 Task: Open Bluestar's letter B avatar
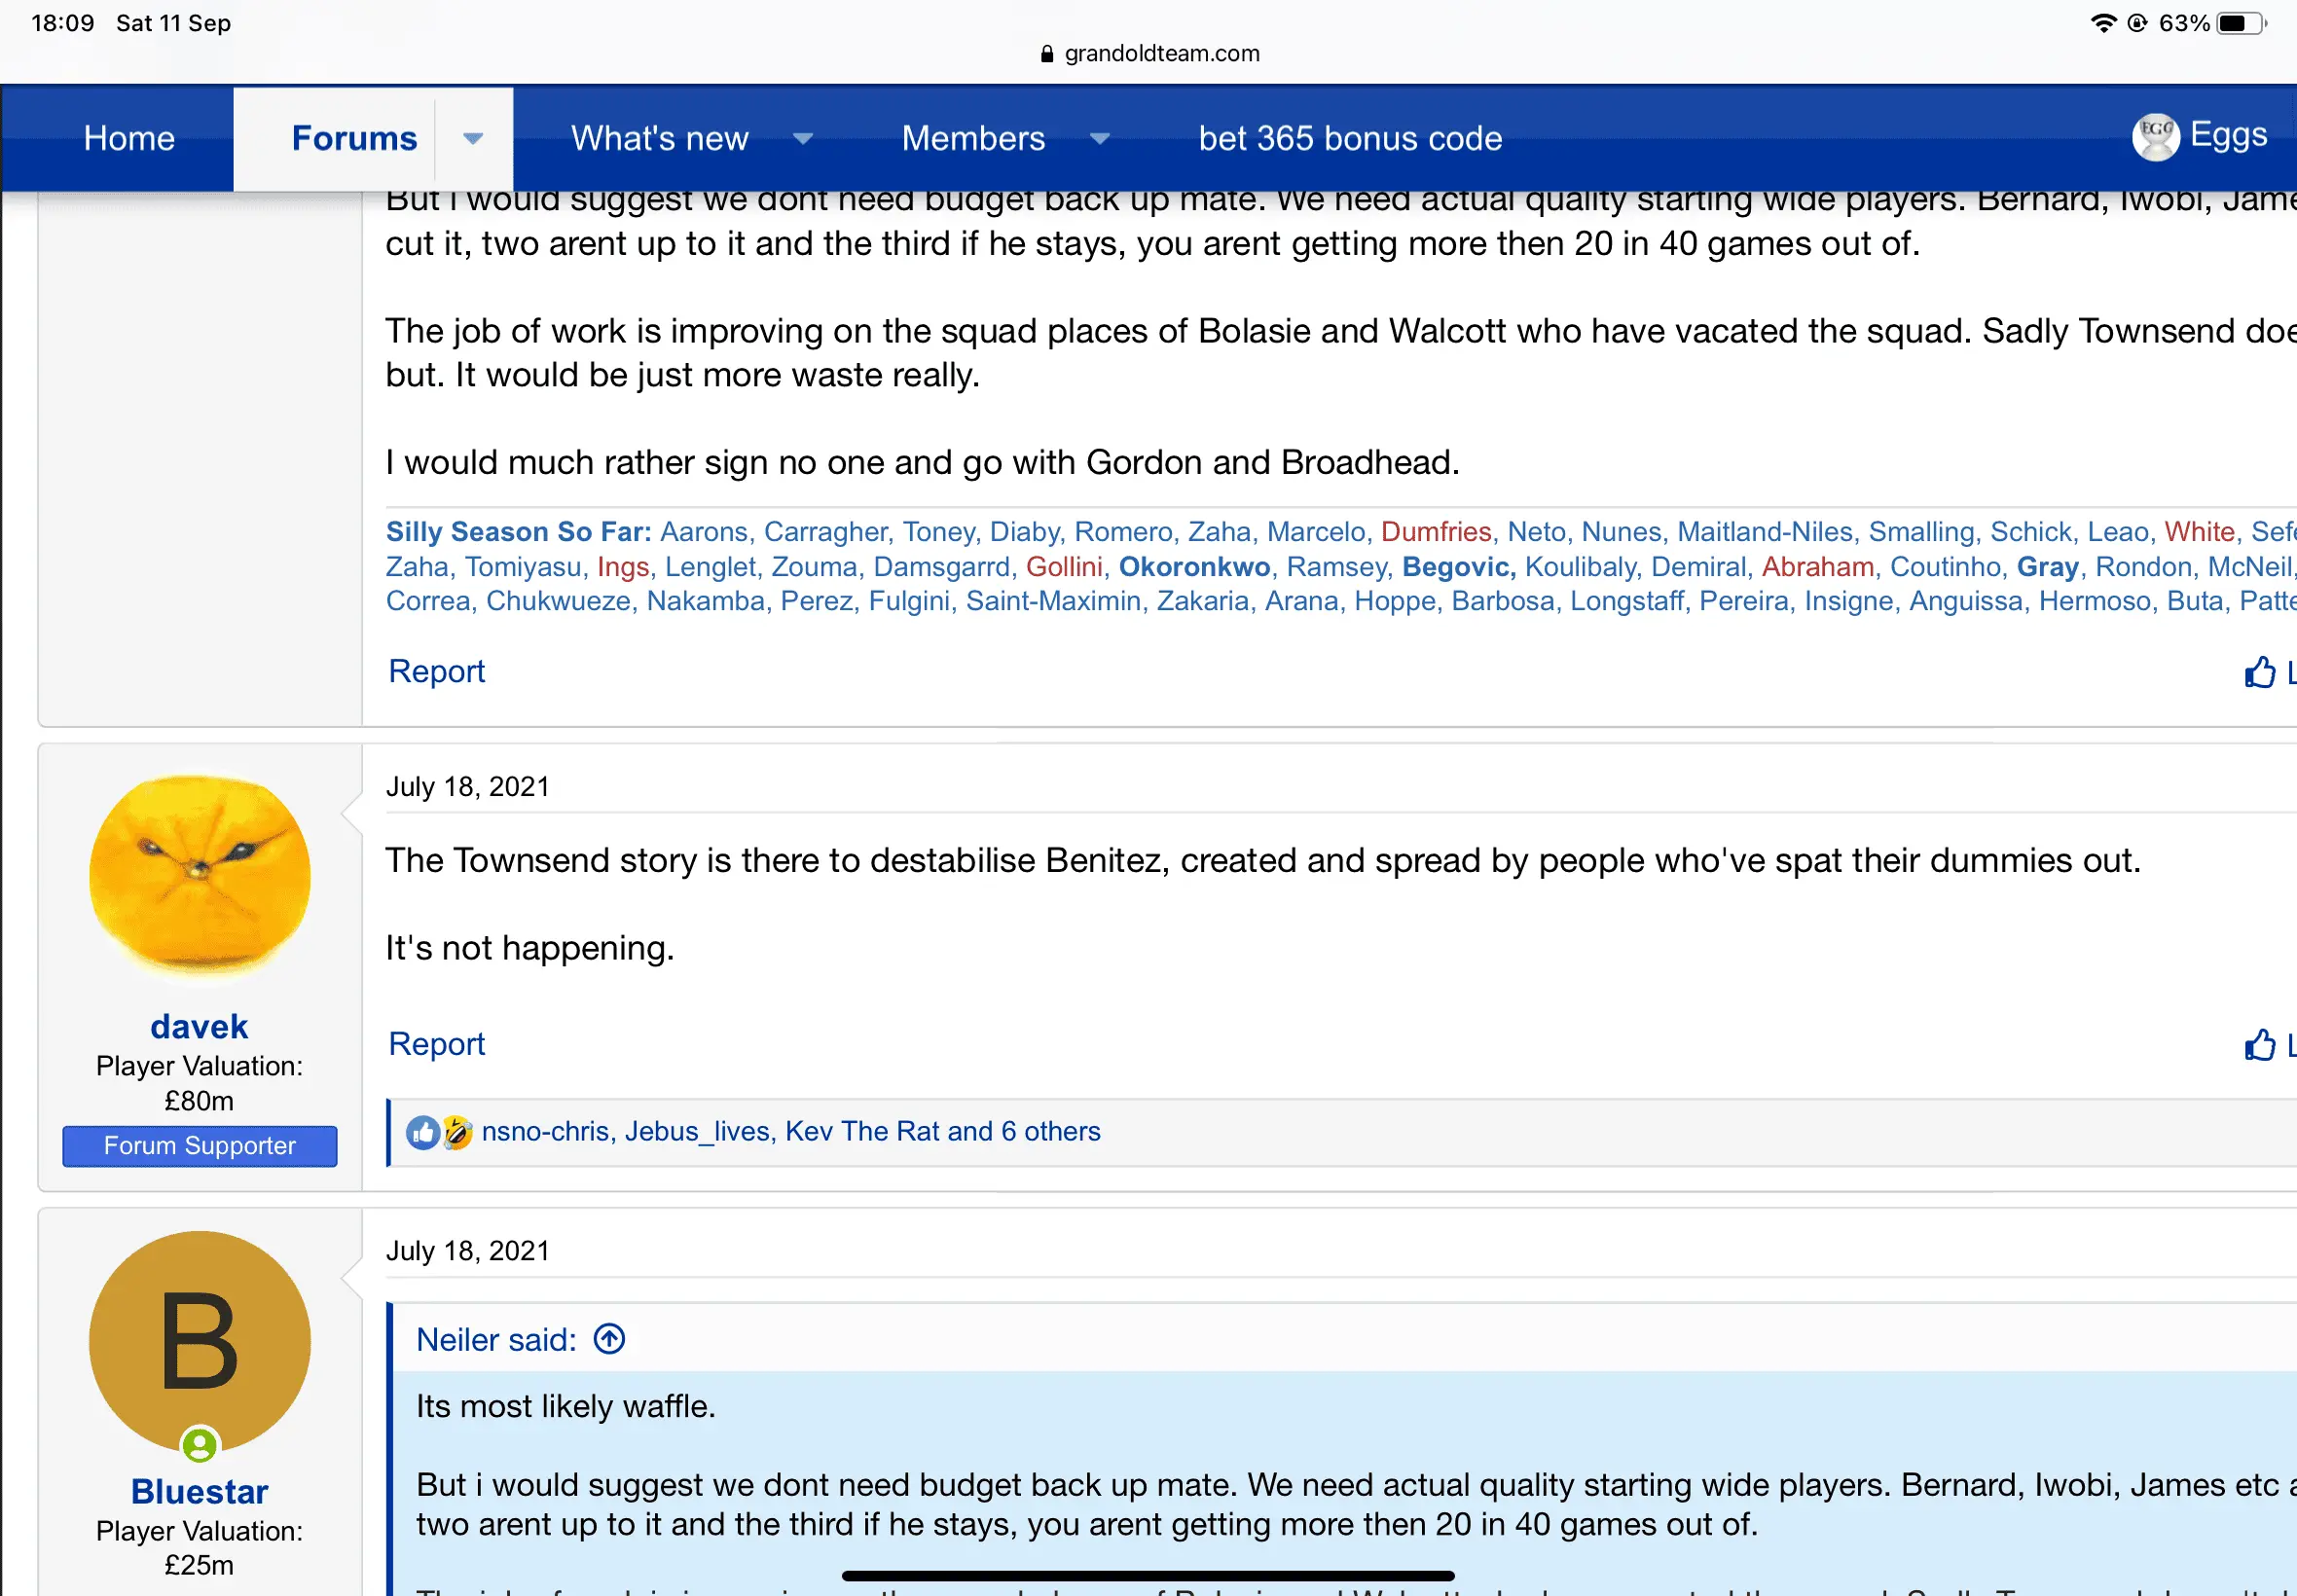pyautogui.click(x=199, y=1340)
